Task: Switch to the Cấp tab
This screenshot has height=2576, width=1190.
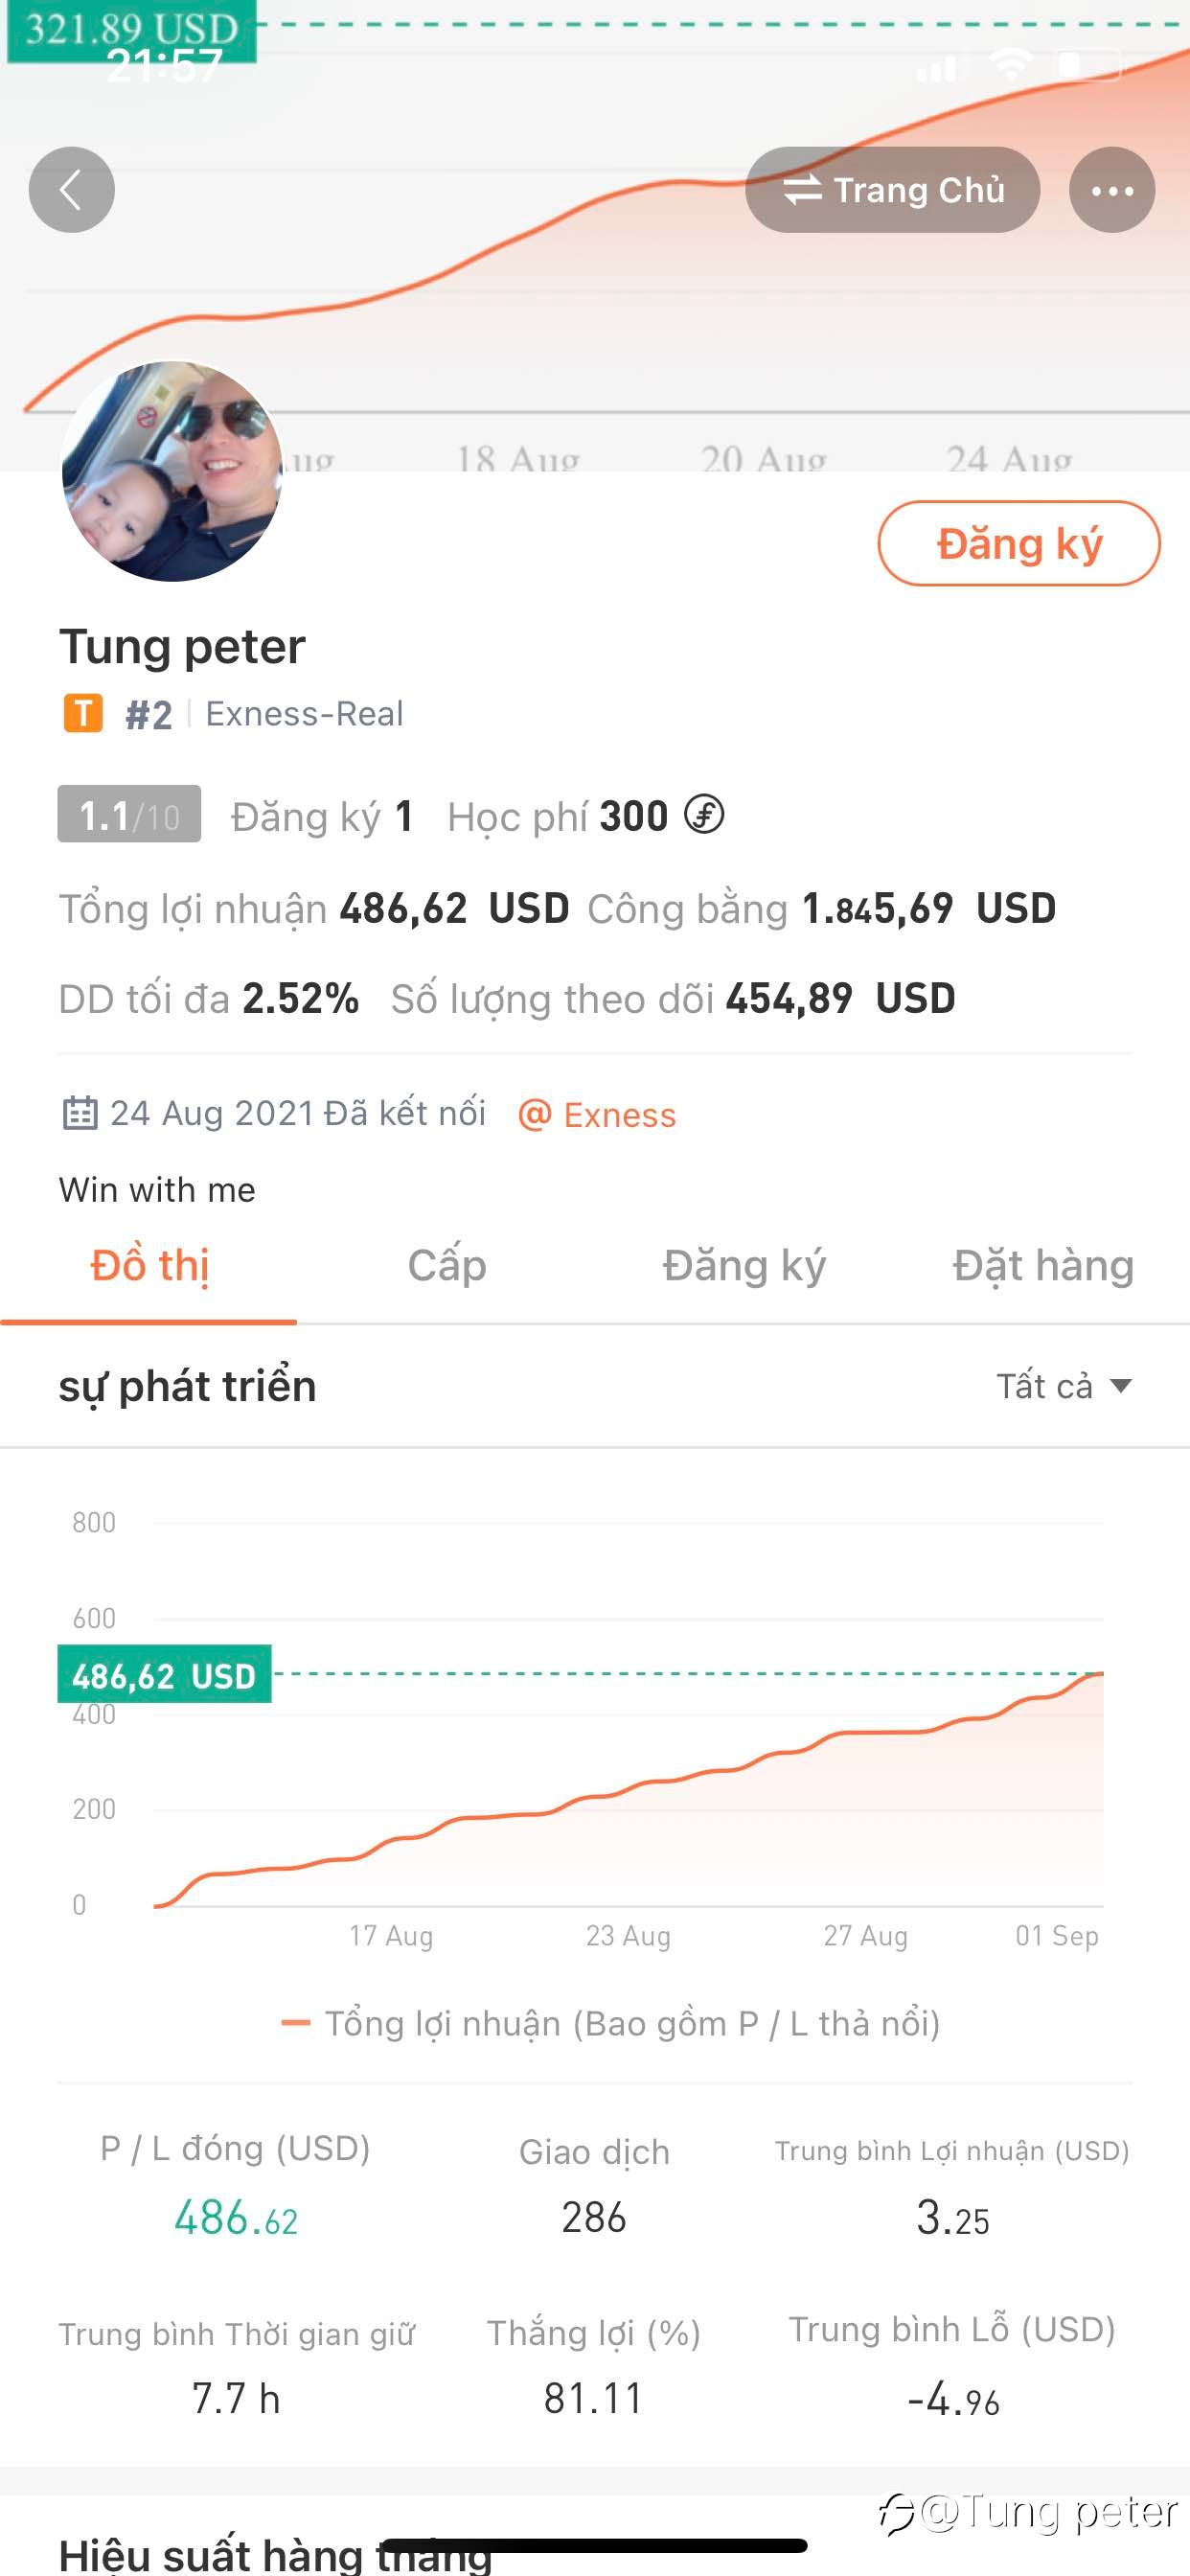Action: pyautogui.click(x=446, y=1266)
